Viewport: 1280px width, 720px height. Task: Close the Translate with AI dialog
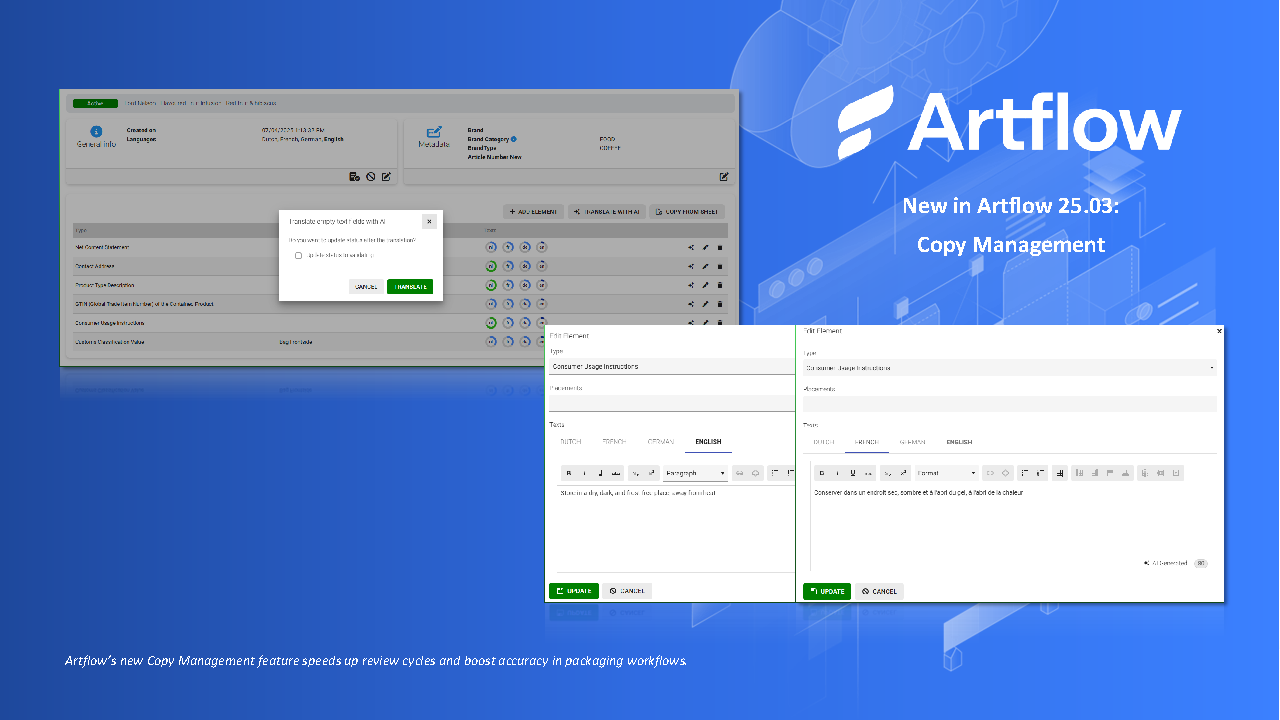429,222
